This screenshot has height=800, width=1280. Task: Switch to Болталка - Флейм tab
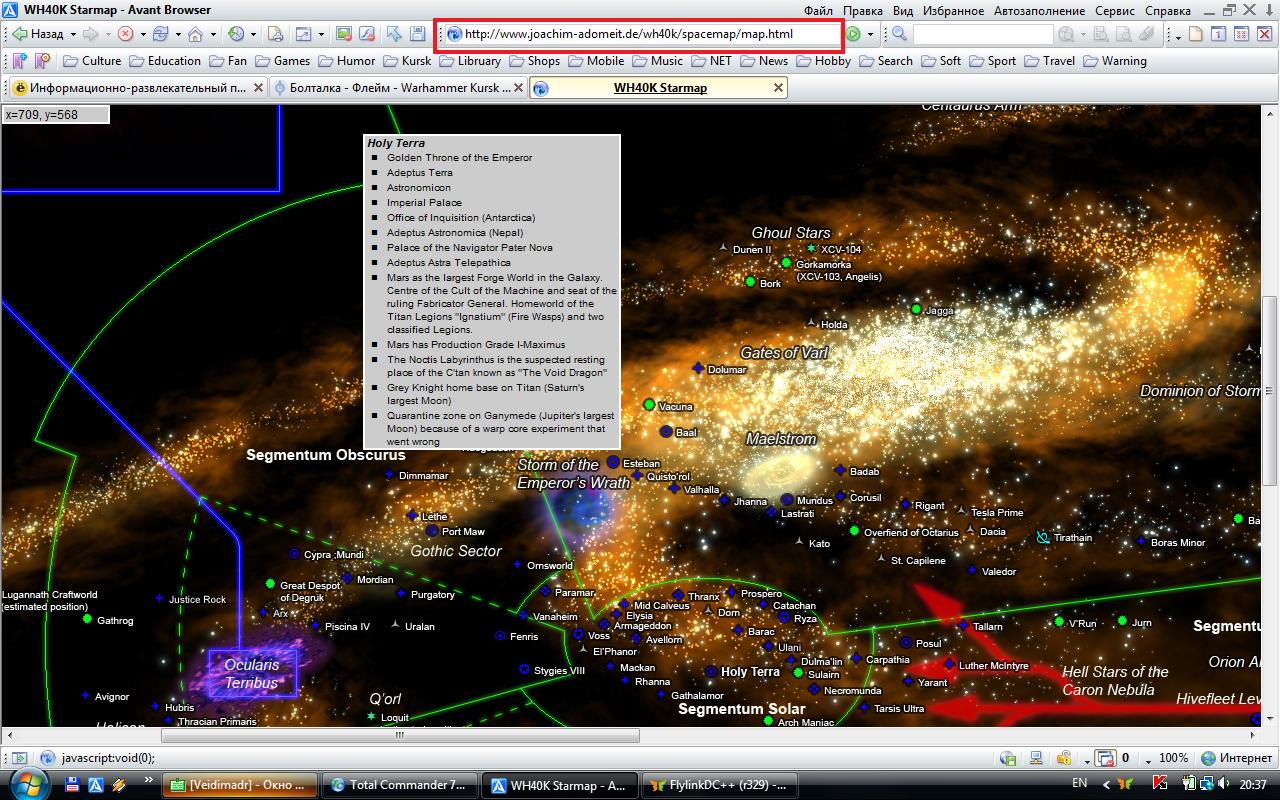click(399, 88)
